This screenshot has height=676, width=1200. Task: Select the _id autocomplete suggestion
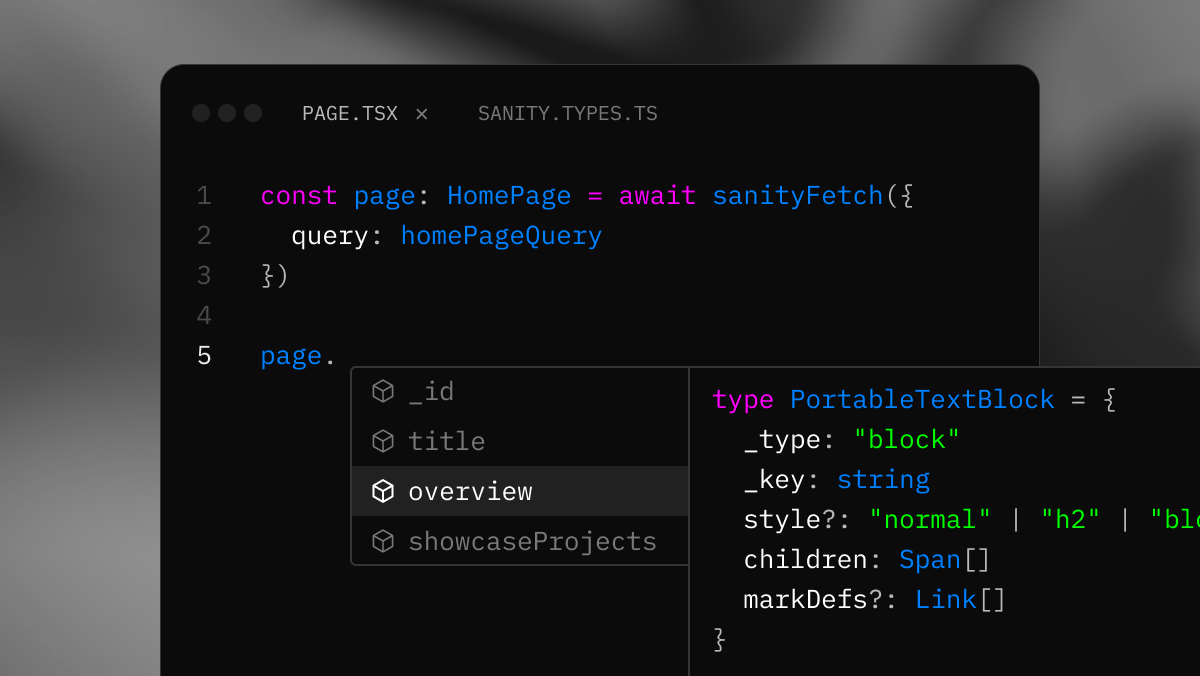pos(520,391)
